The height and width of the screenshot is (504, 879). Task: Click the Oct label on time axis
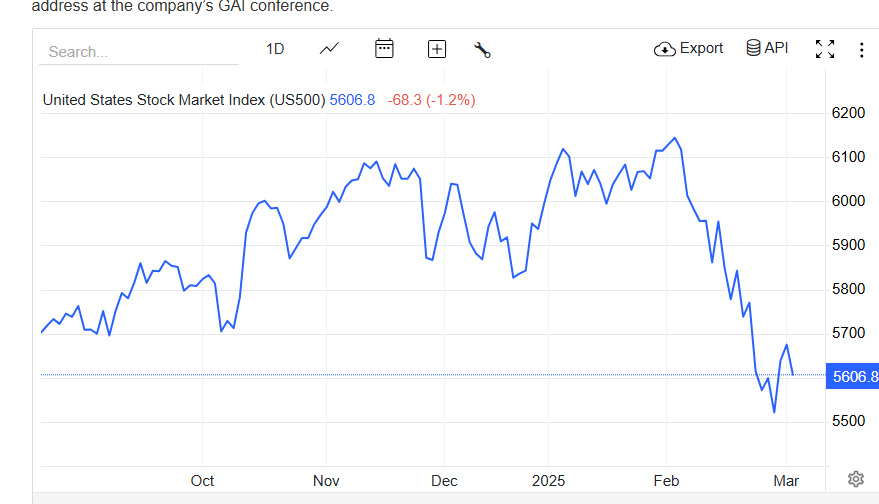tap(202, 481)
